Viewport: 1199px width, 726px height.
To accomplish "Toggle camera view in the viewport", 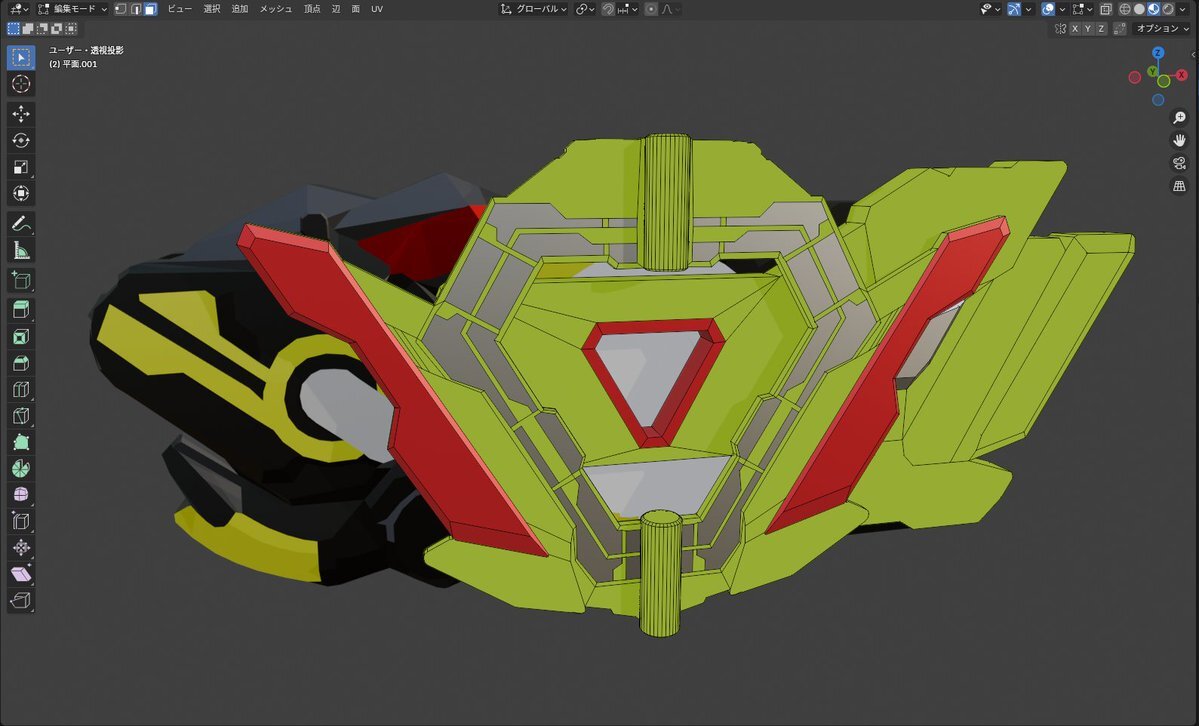I will 1179,164.
